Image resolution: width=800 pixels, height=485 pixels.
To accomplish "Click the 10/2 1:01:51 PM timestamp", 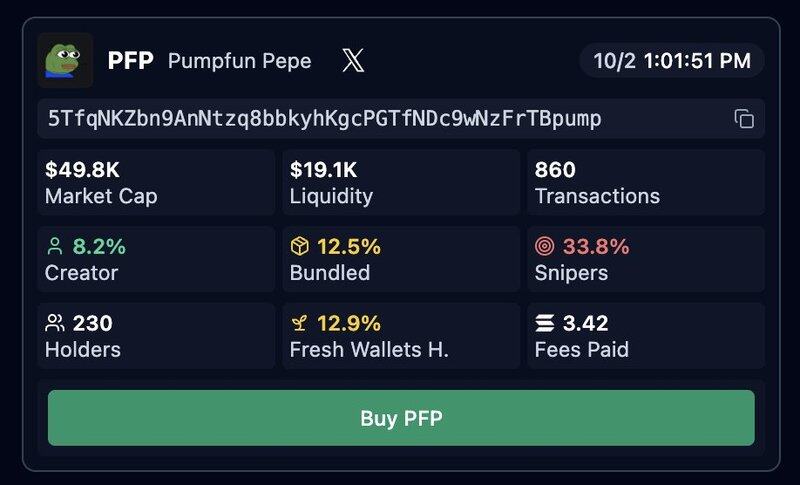I will [x=672, y=61].
